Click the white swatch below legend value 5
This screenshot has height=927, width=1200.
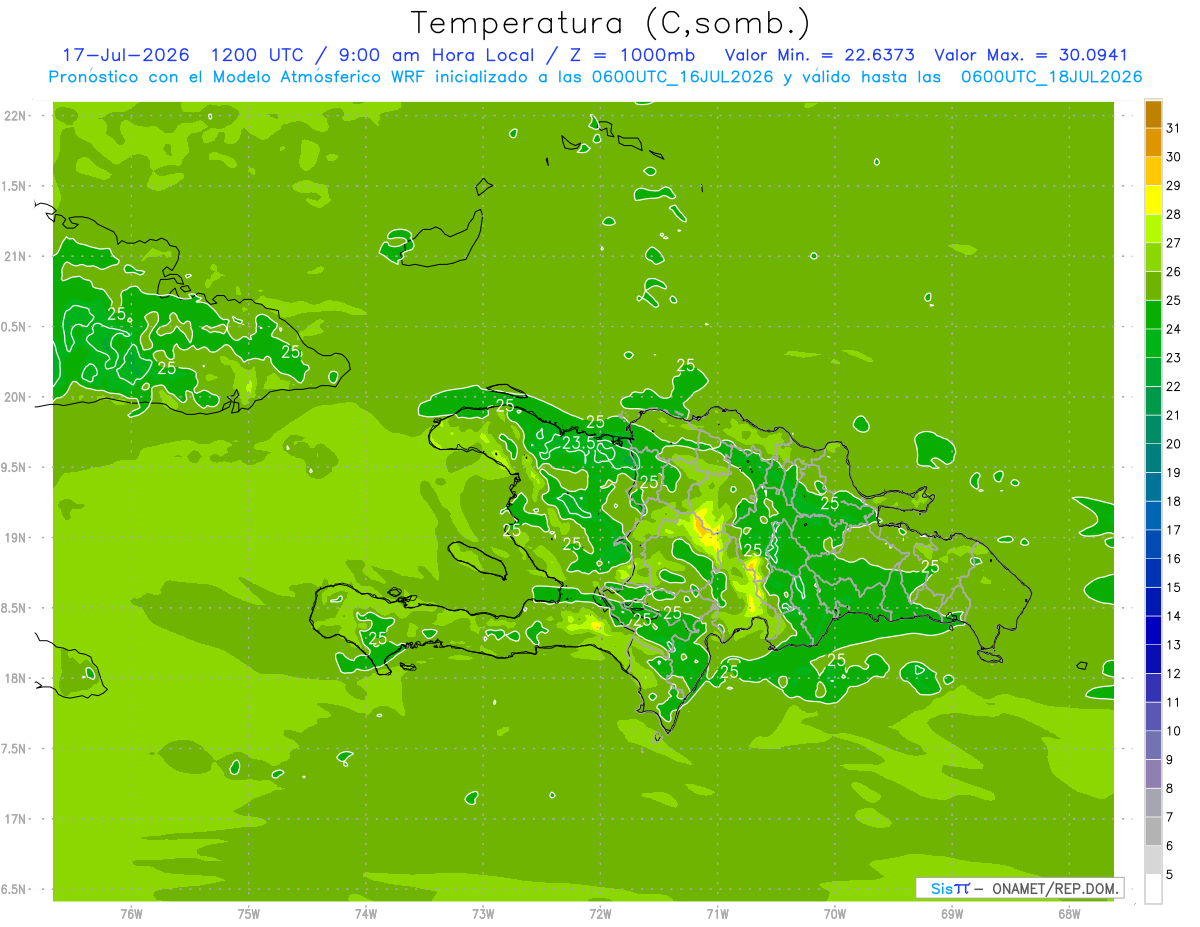pyautogui.click(x=1153, y=889)
